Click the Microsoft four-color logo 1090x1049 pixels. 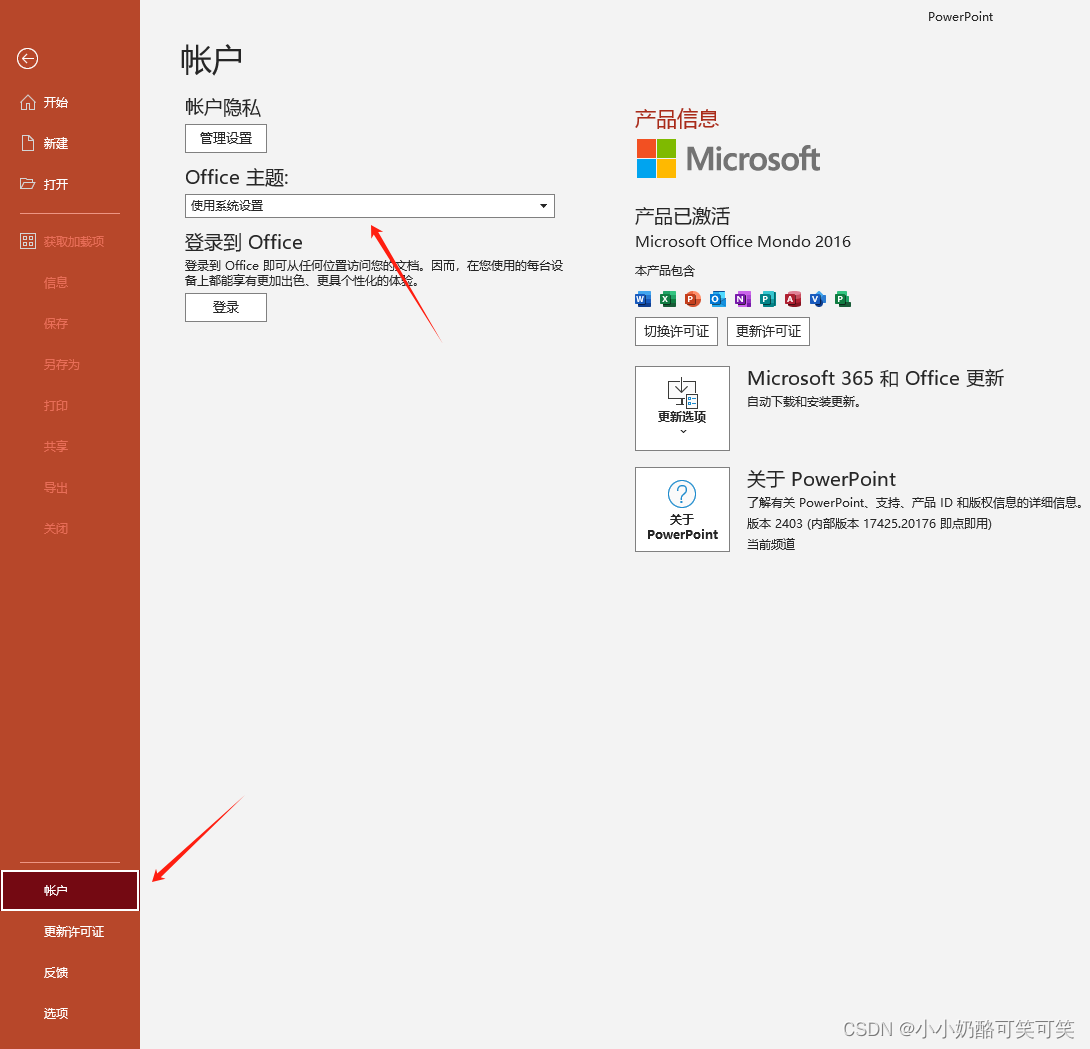pyautogui.click(x=656, y=158)
